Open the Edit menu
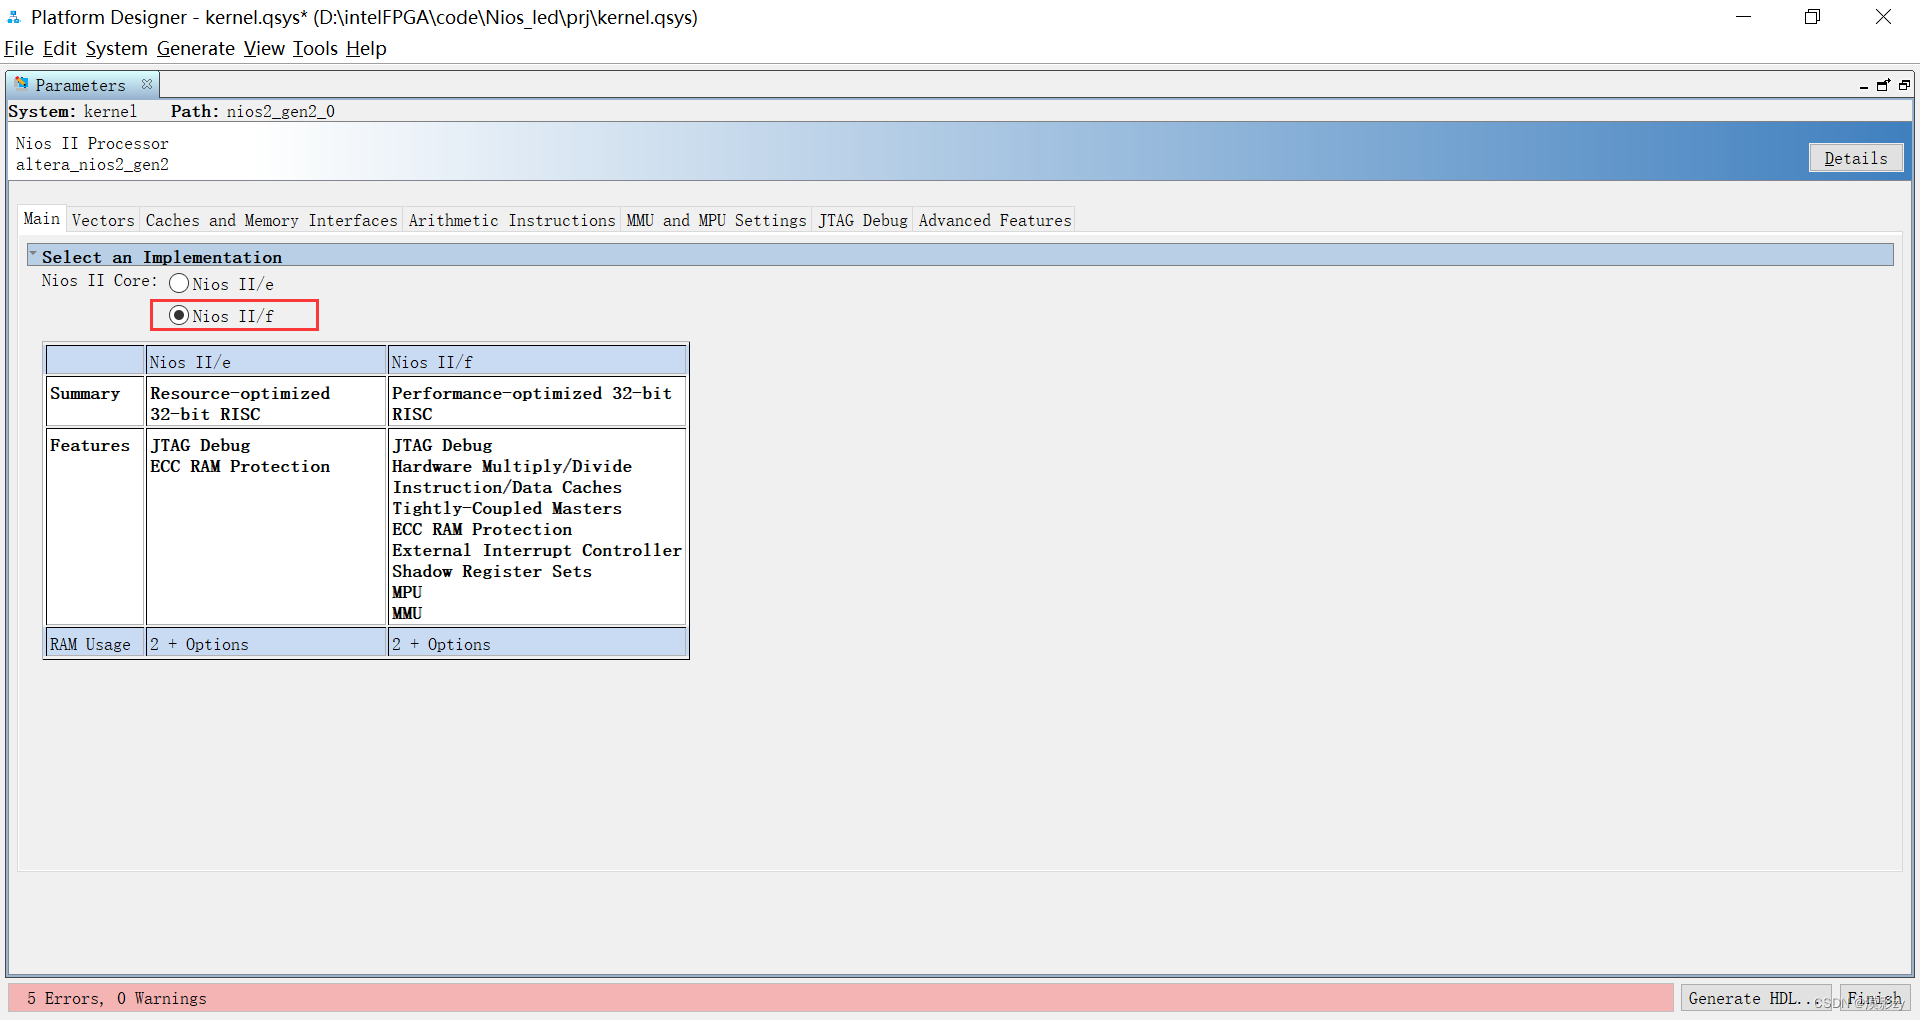The width and height of the screenshot is (1920, 1020). point(59,48)
